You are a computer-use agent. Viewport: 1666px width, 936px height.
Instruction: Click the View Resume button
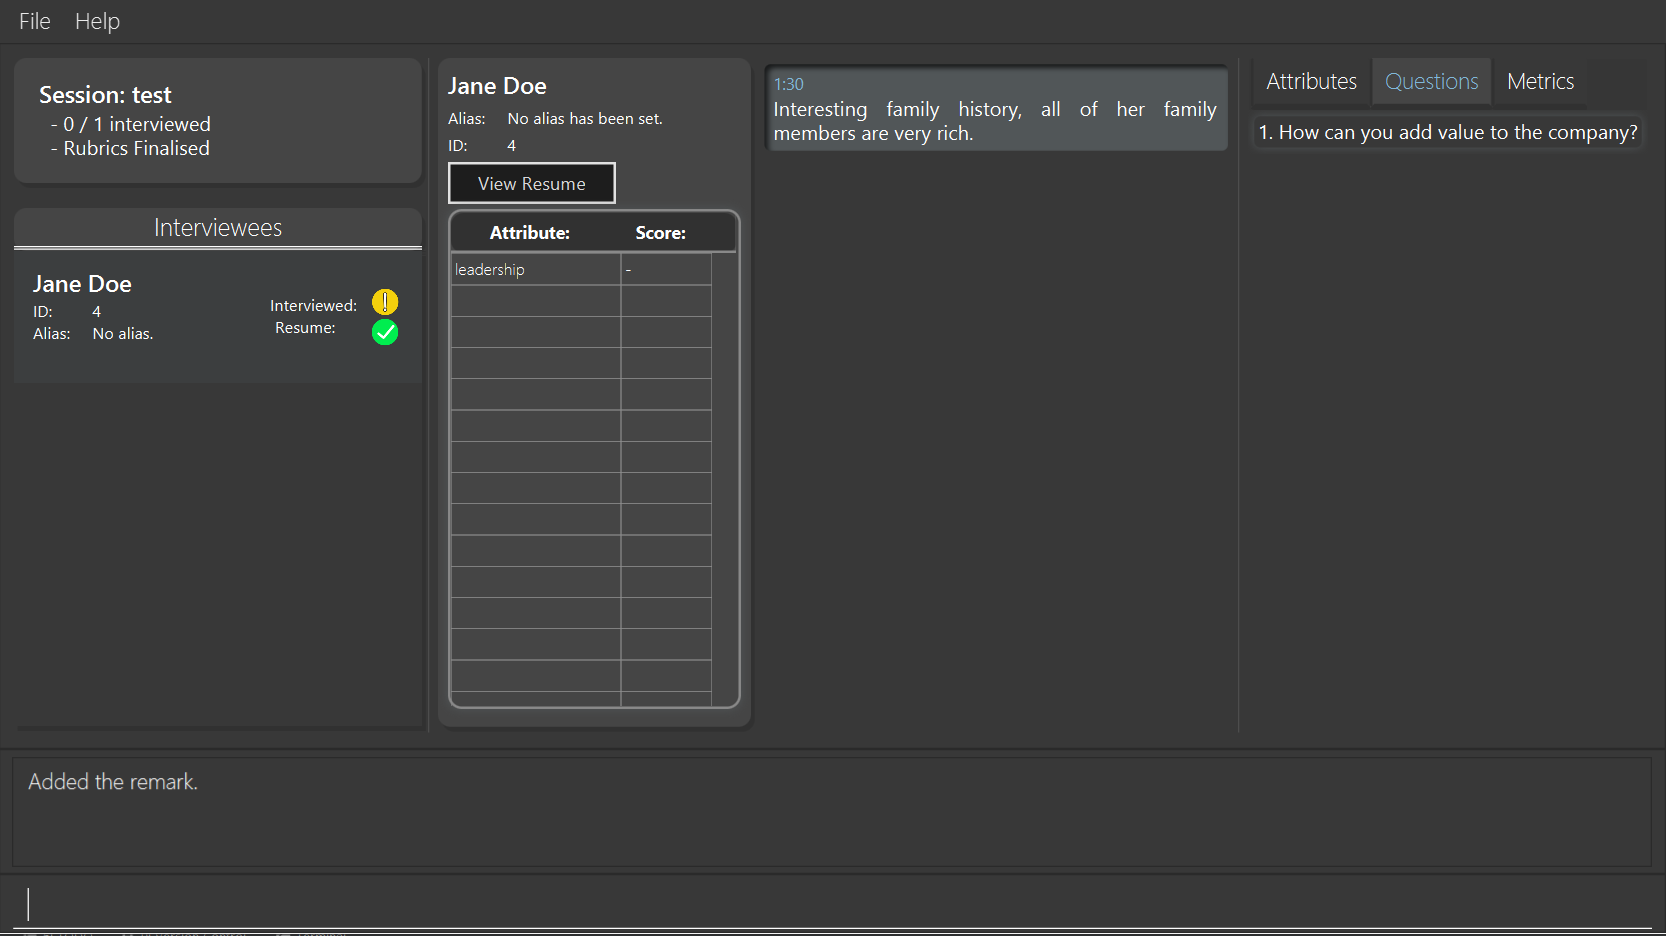[532, 183]
